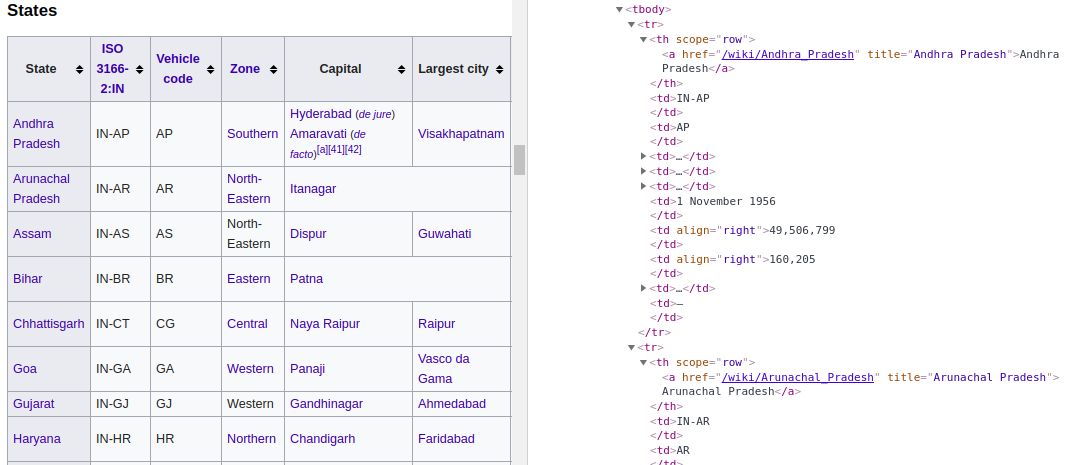Viewport: 1084px width, 465px height.
Task: Open the Panaji link
Action: 308,369
